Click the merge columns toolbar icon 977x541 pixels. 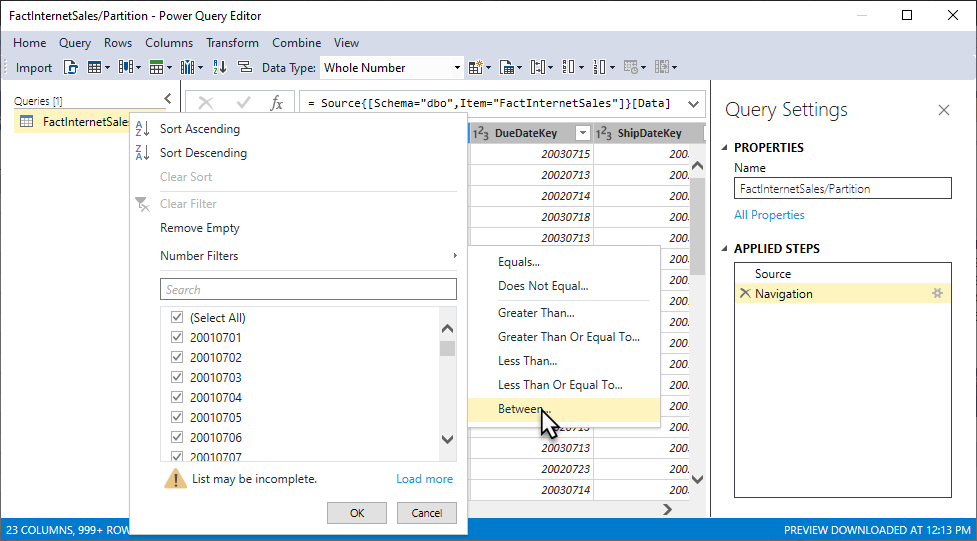point(537,68)
